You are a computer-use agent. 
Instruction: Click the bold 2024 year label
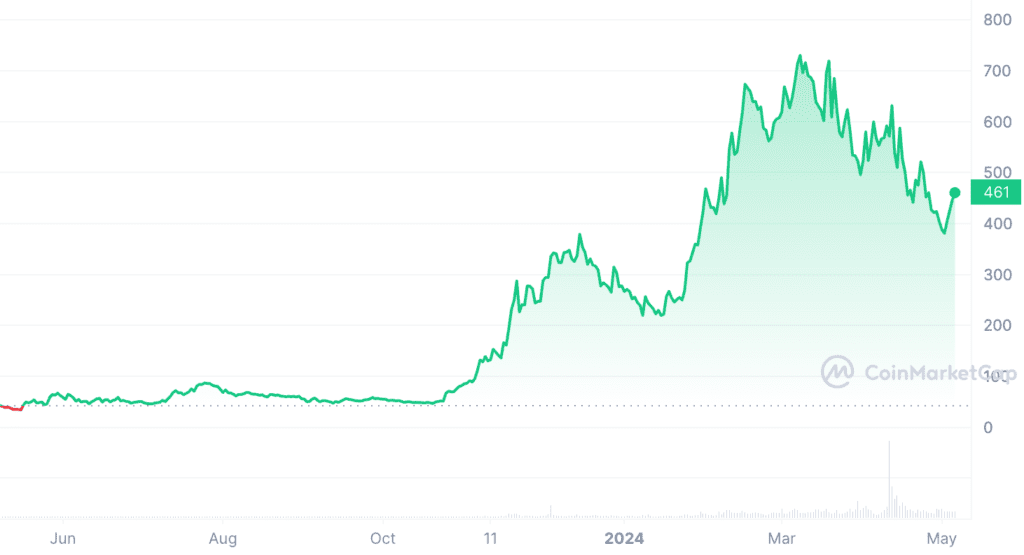pos(623,538)
